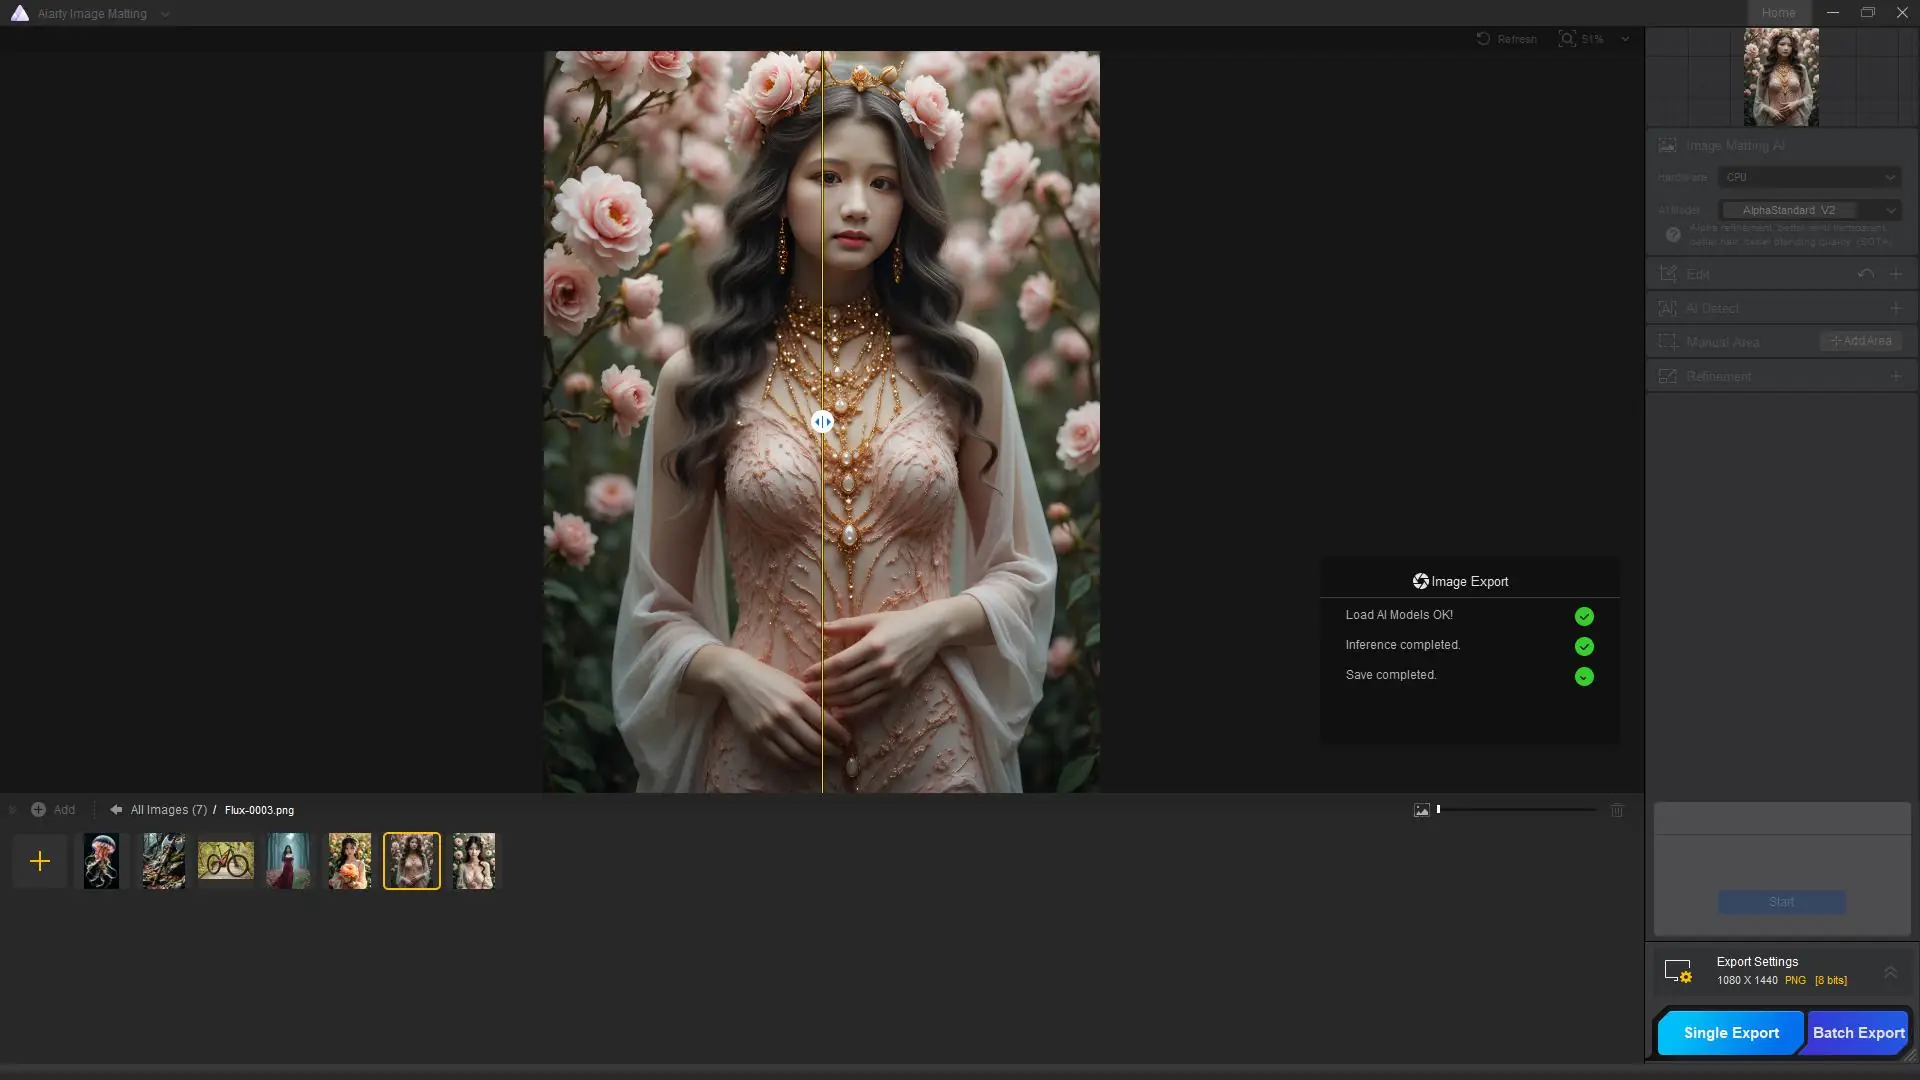Click the zoom-fit icon beside 51%
1920x1080 pixels.
[1566, 39]
